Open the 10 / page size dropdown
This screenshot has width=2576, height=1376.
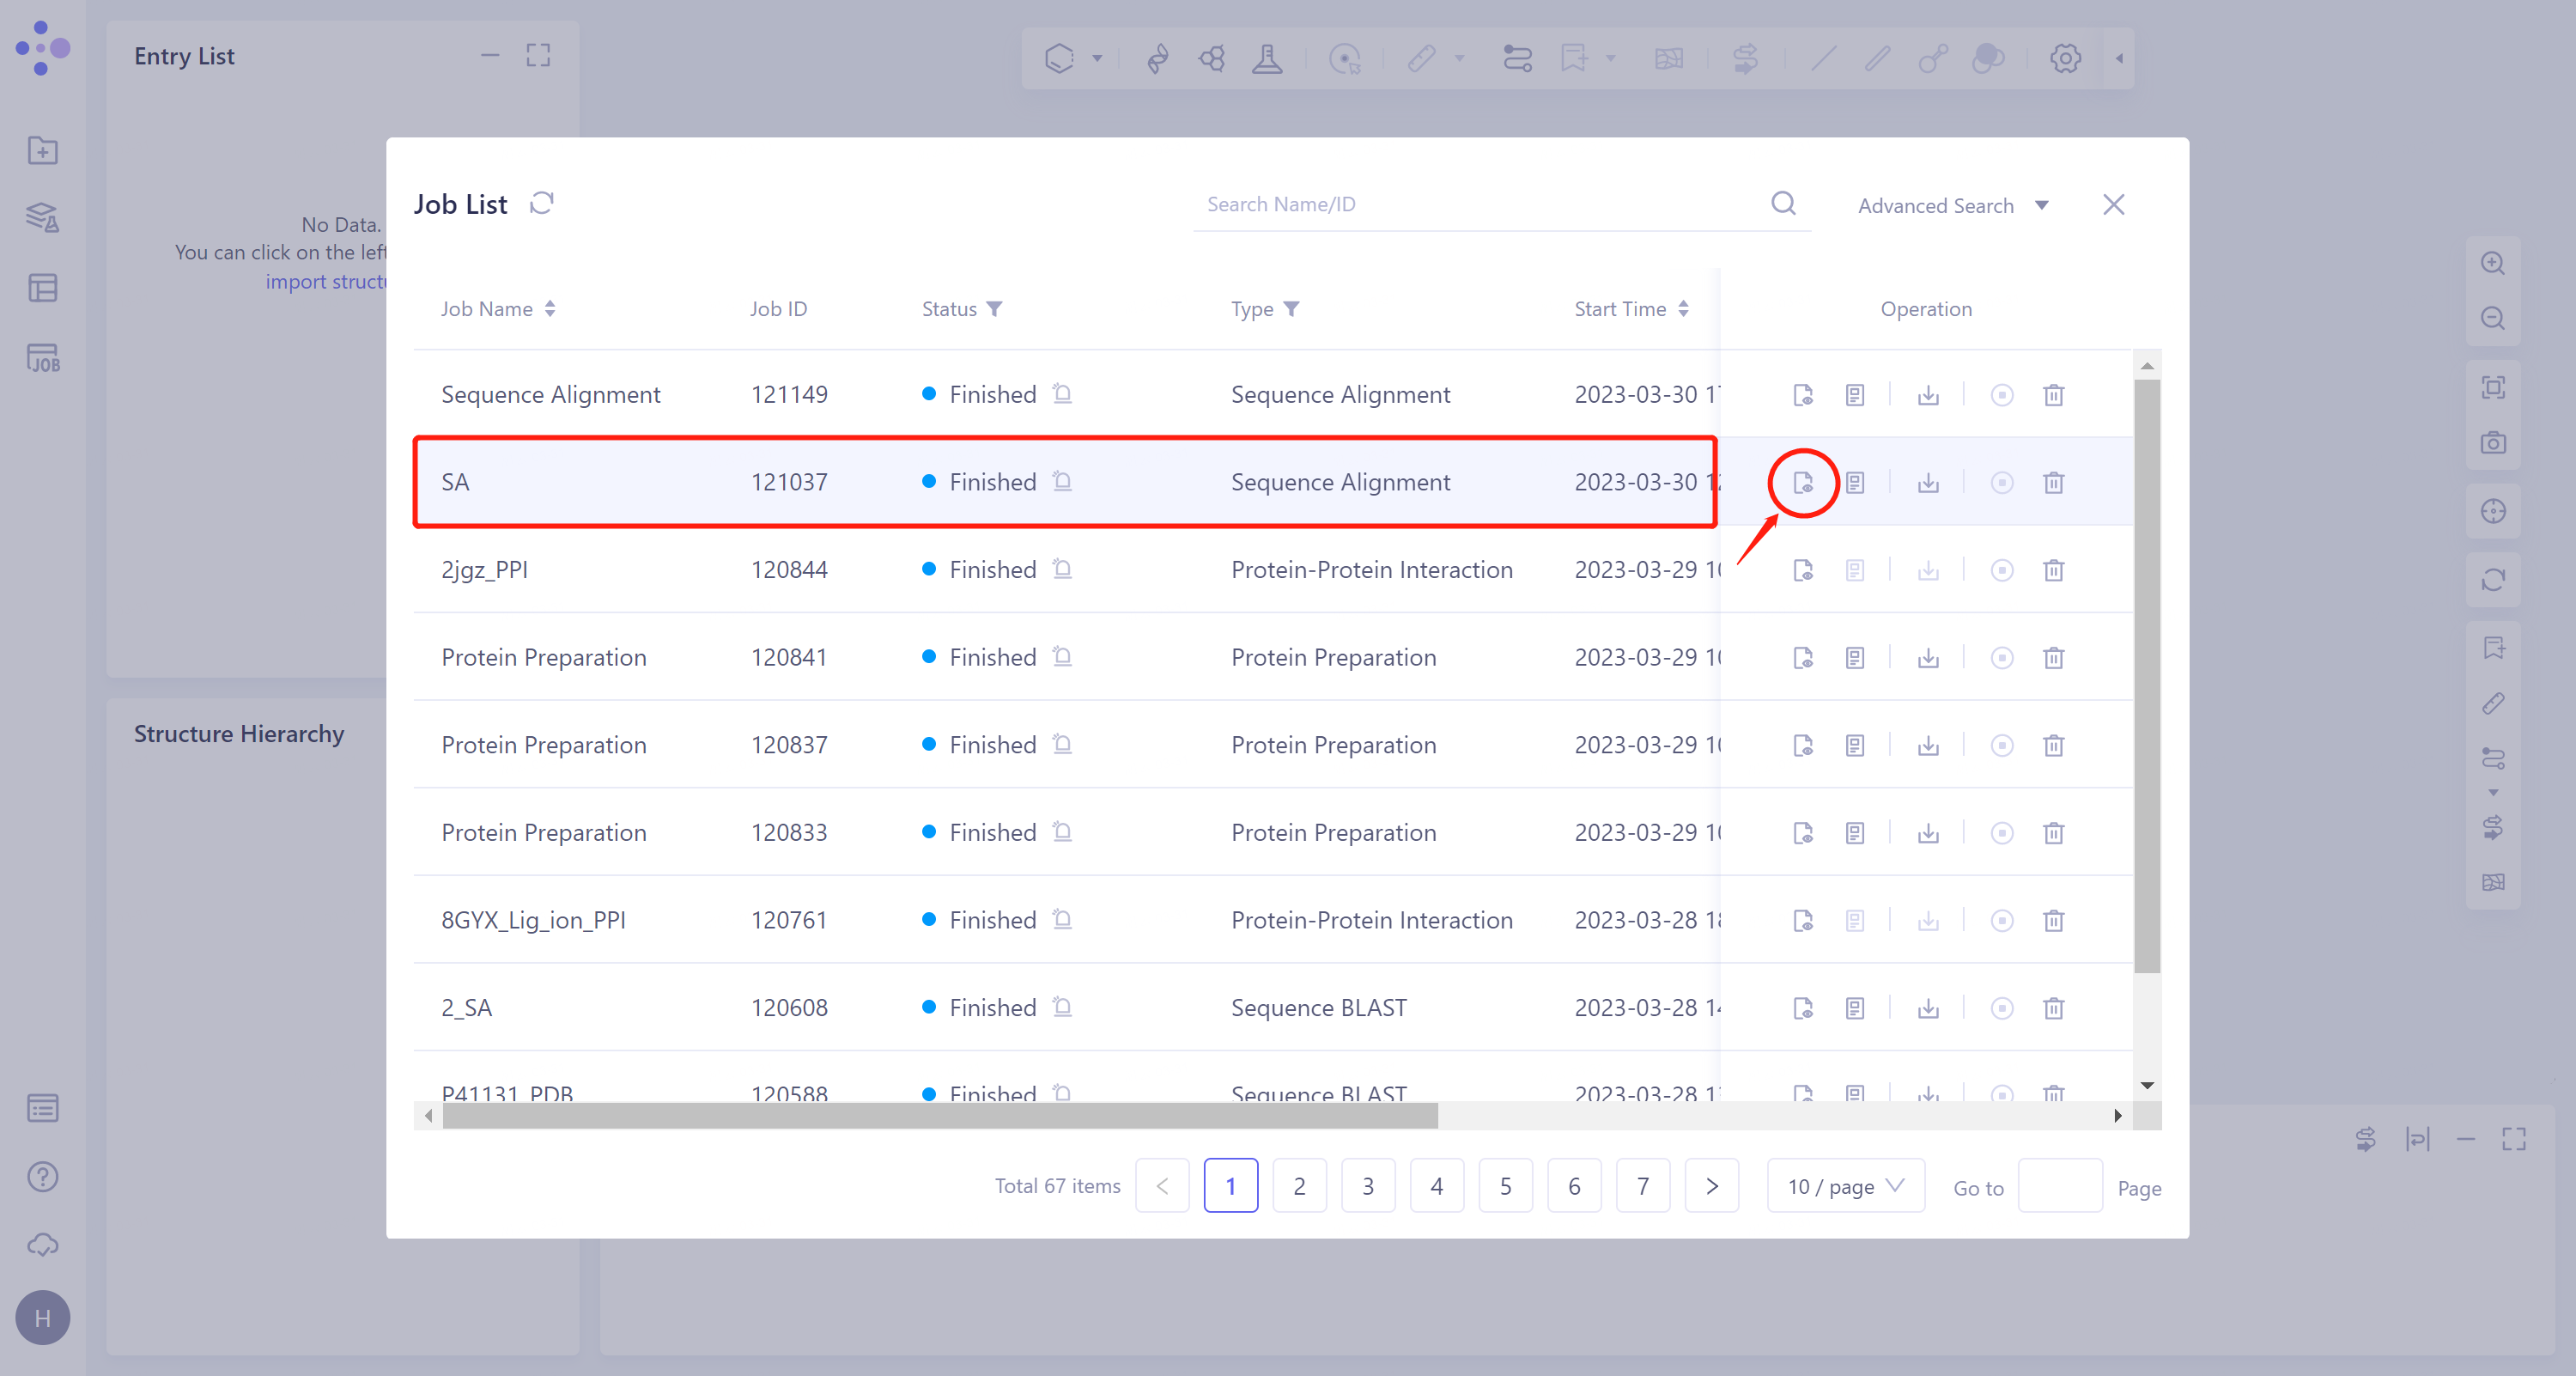point(1845,1186)
